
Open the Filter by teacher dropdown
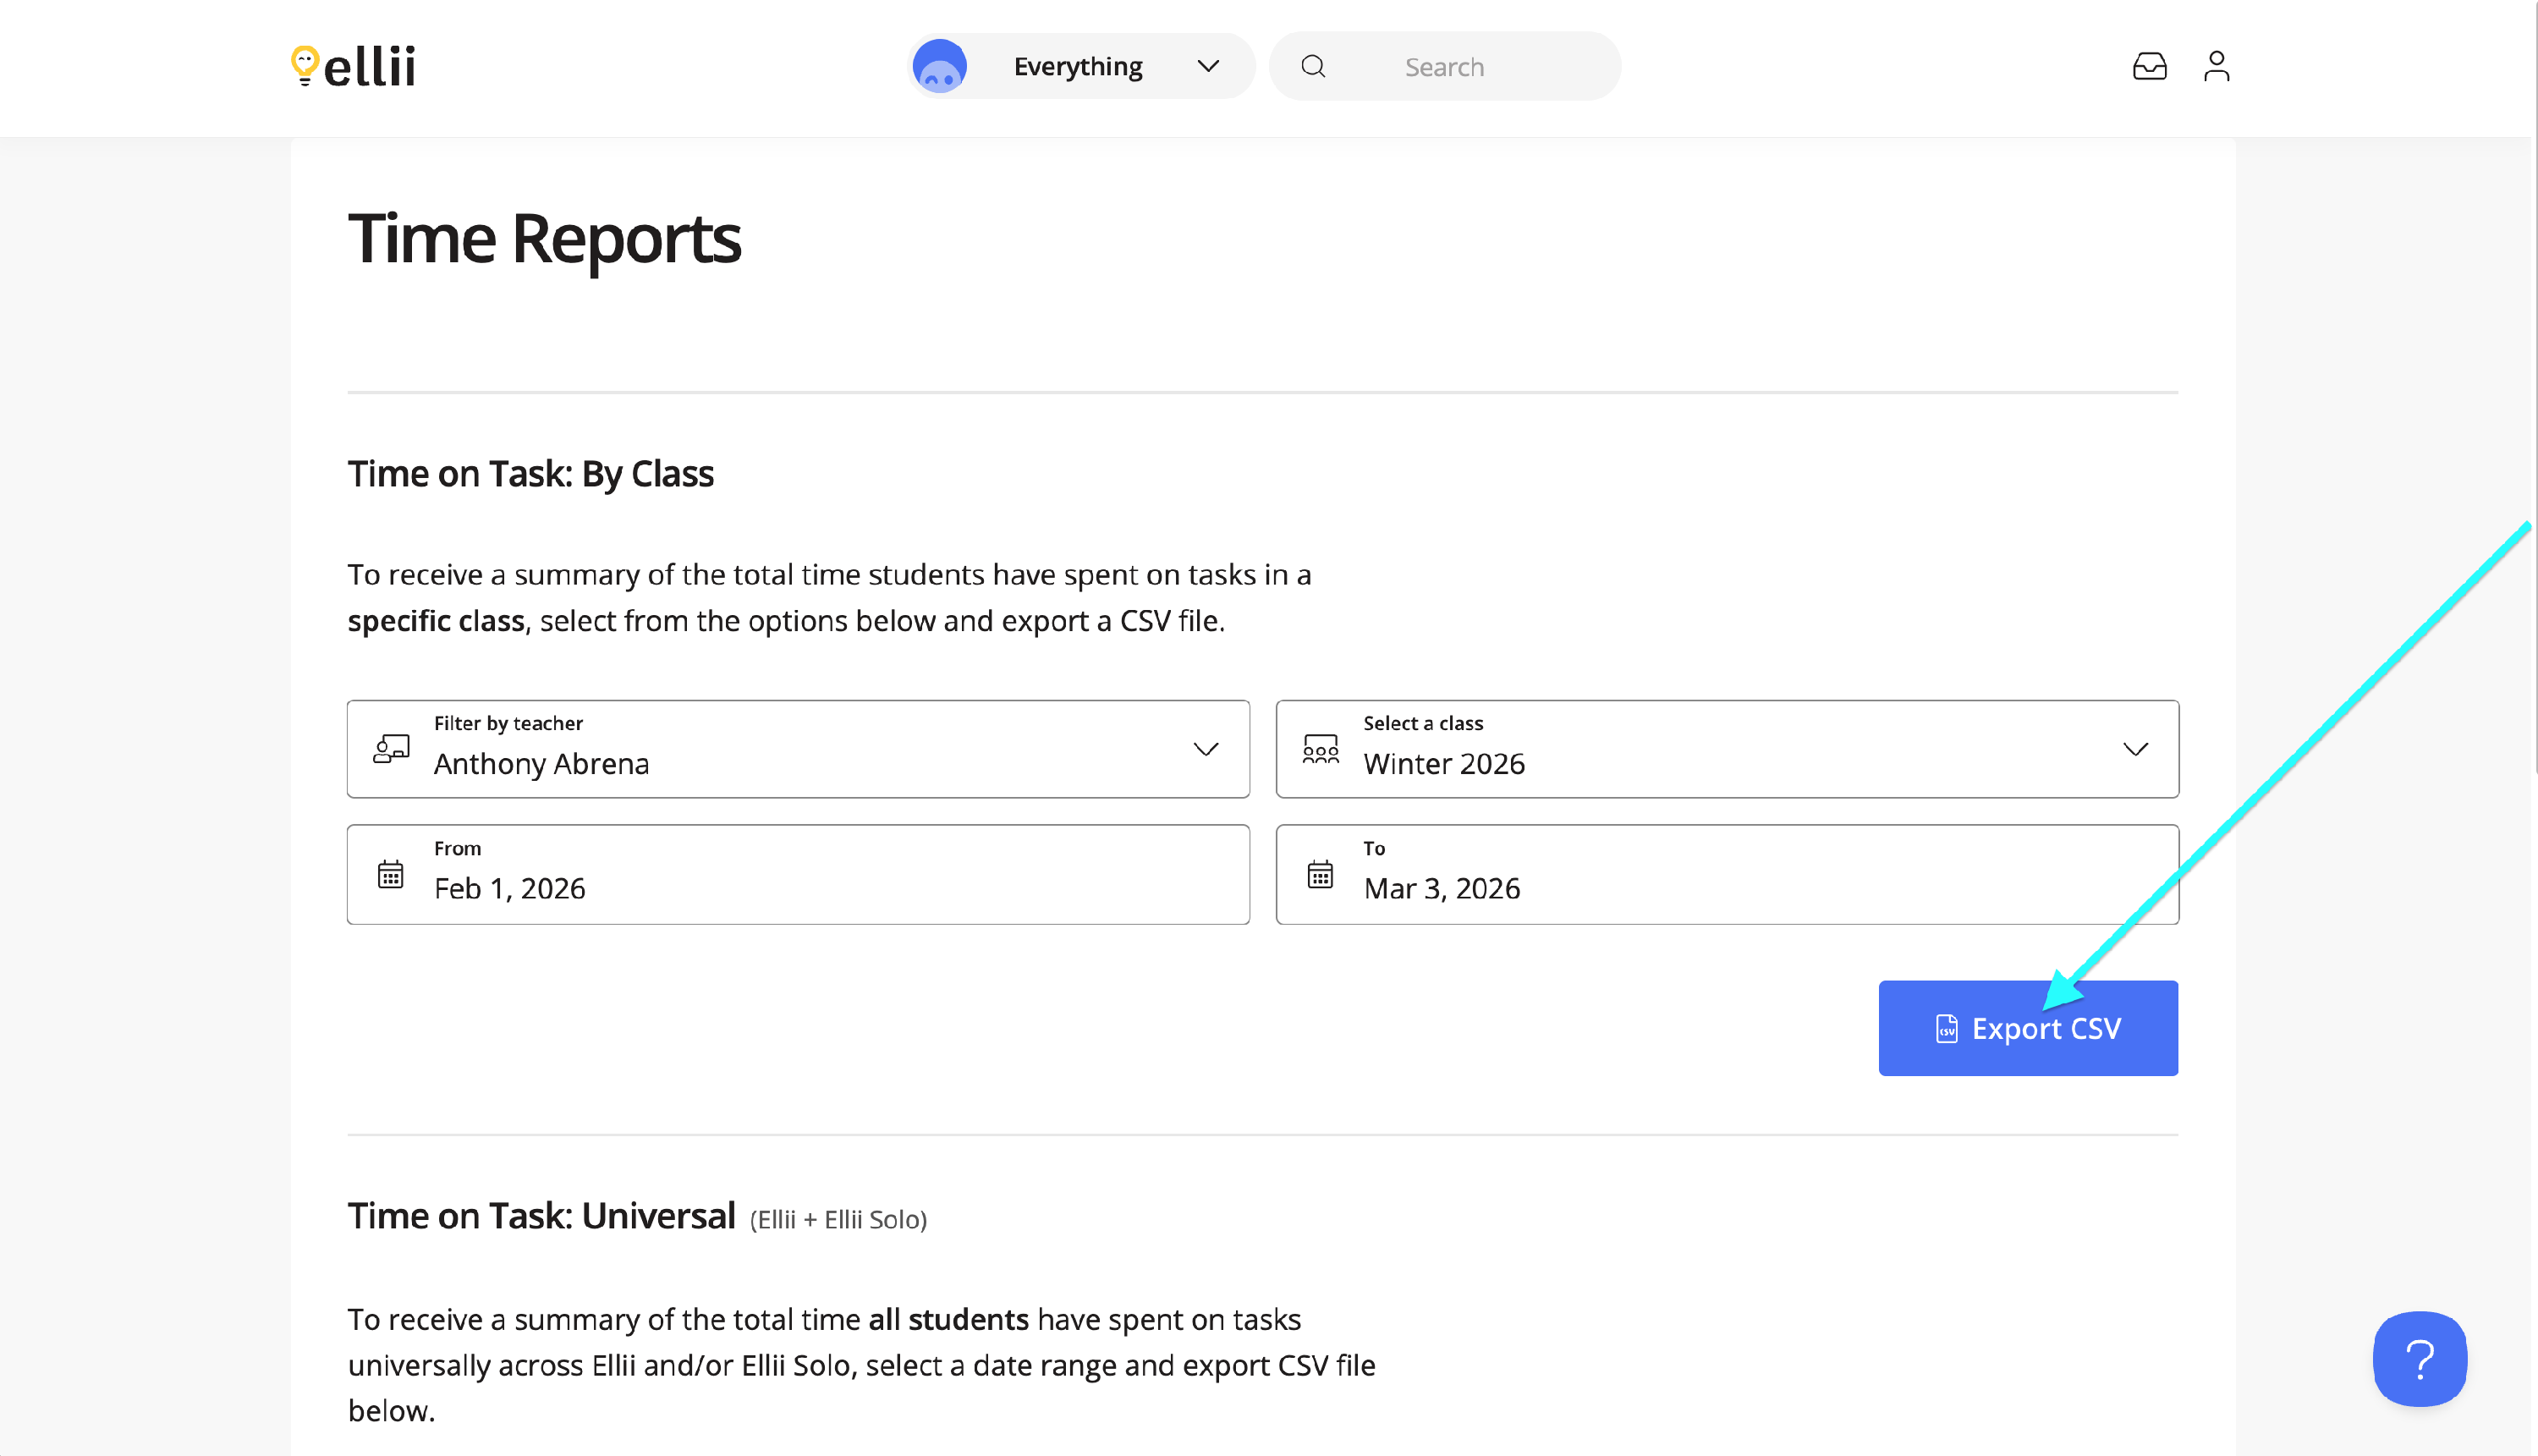tap(1205, 749)
